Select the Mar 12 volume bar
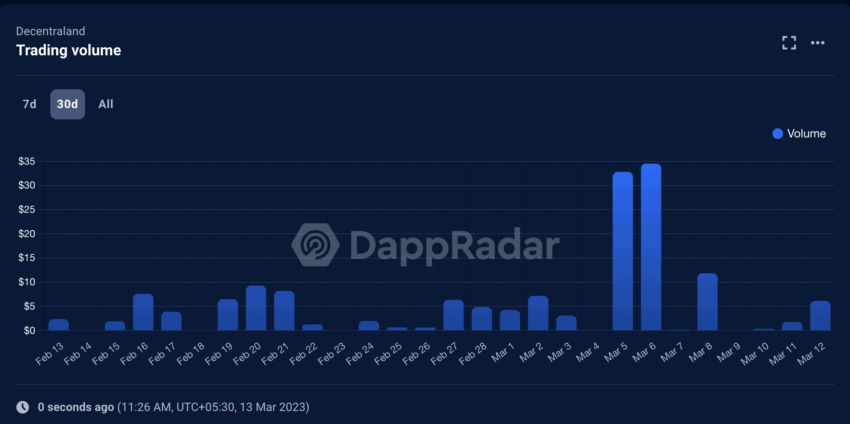Image resolution: width=850 pixels, height=424 pixels. click(x=820, y=316)
